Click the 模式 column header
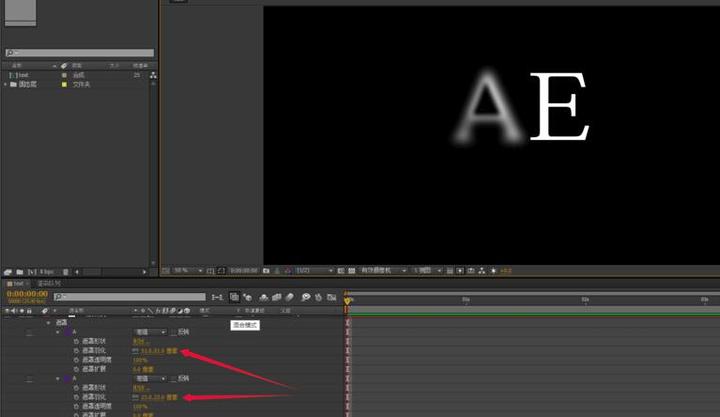This screenshot has height=417, width=720. [x=205, y=311]
